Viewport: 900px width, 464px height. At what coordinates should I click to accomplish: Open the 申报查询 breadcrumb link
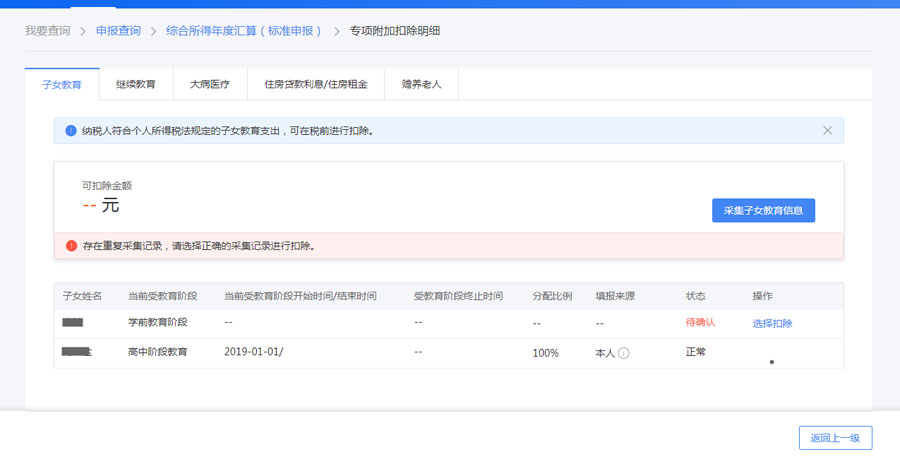coord(118,31)
